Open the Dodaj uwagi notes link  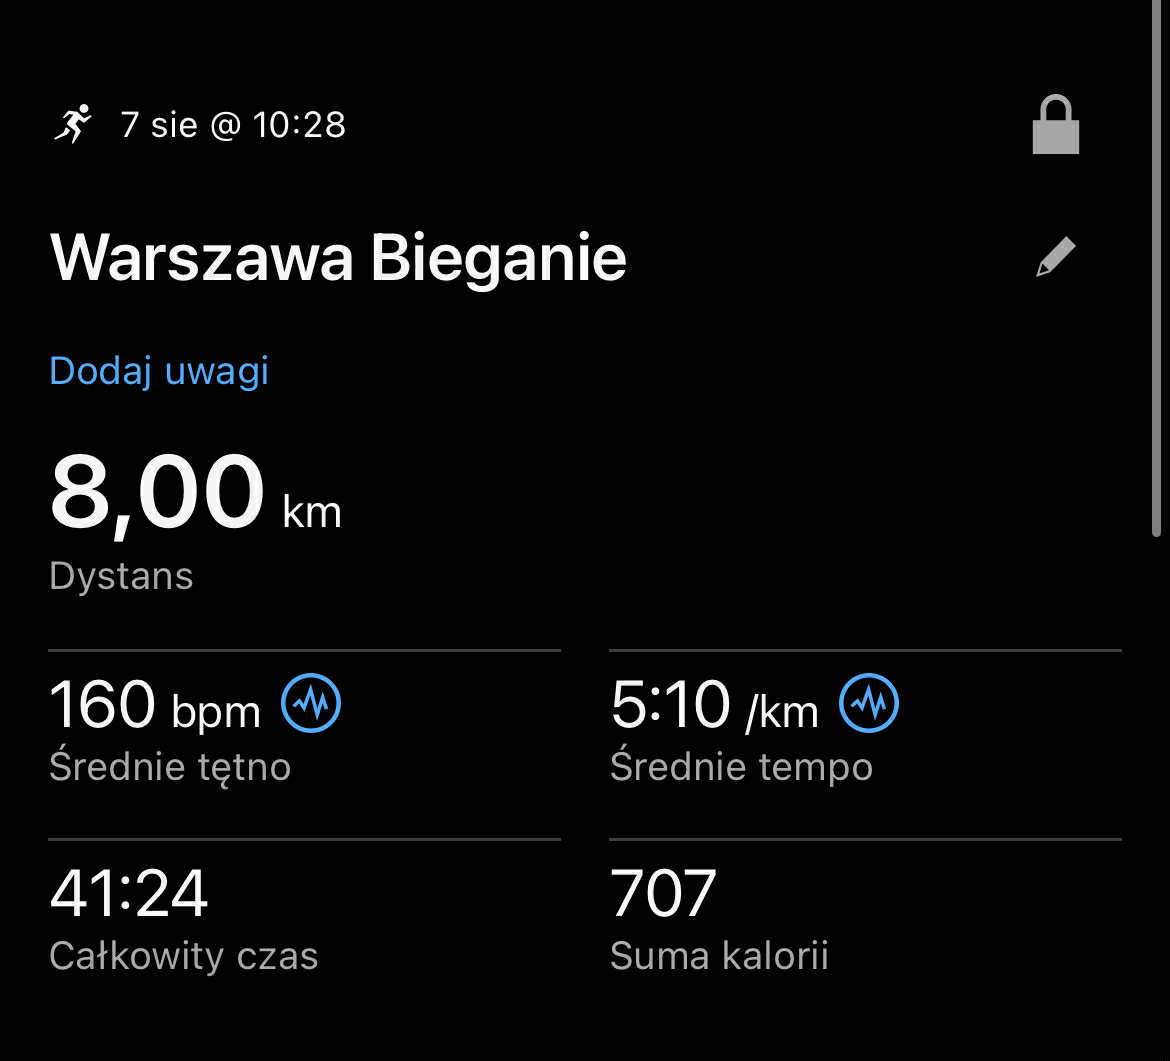(x=159, y=371)
